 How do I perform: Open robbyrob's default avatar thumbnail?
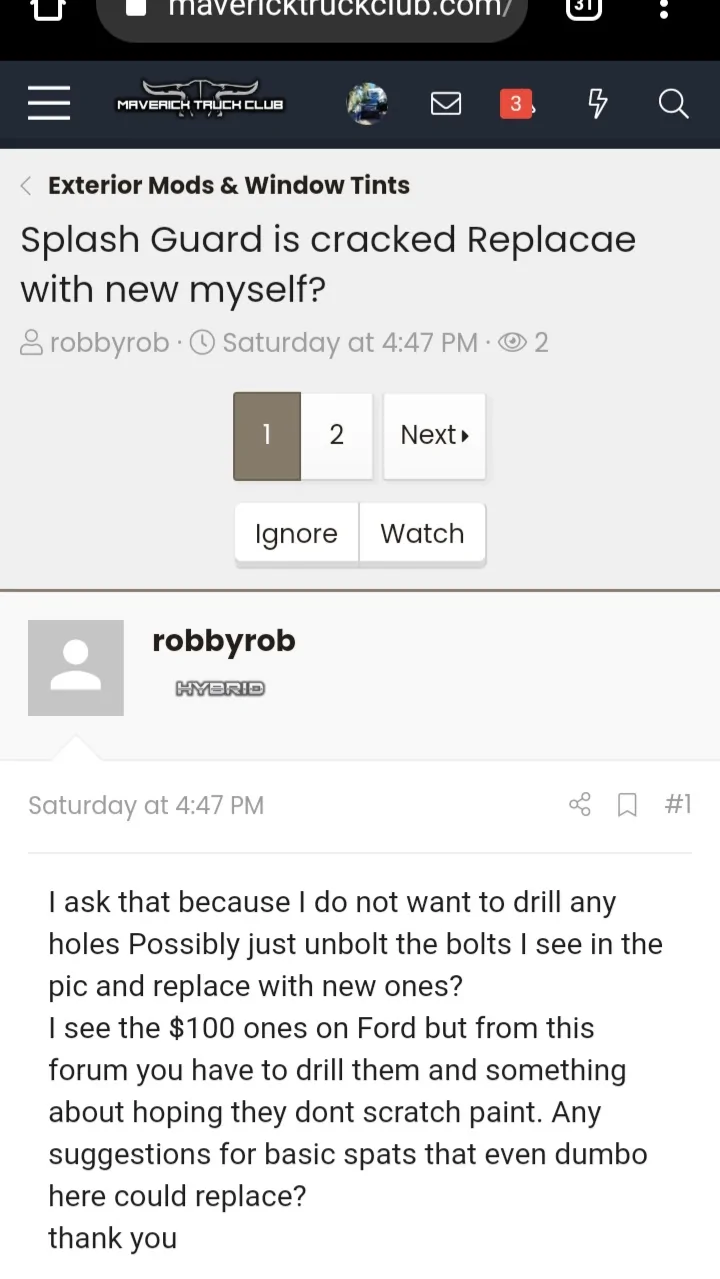tap(76, 667)
